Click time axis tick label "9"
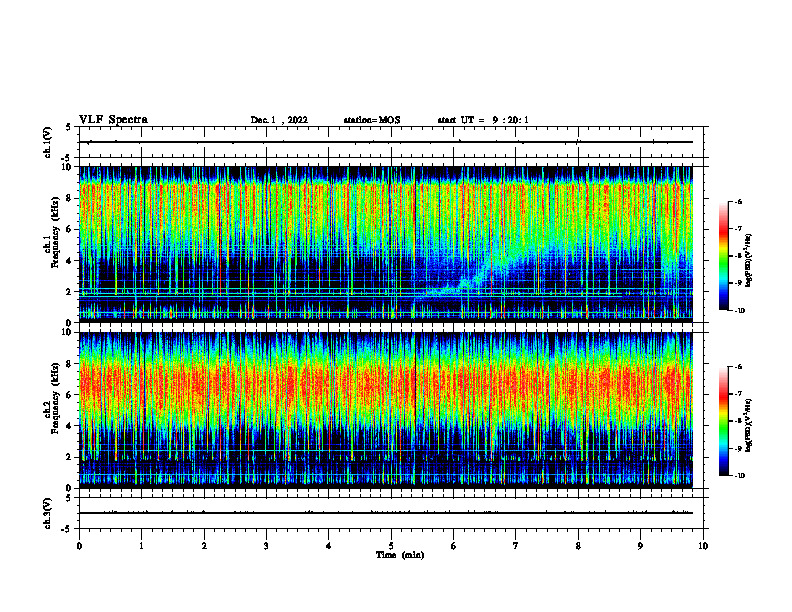Image resolution: width=792 pixels, height=612 pixels. click(640, 546)
